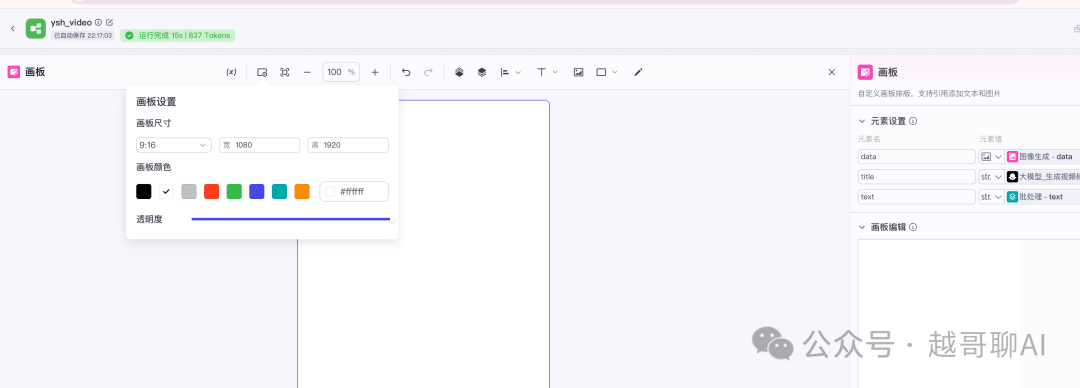Pick the red canvas color swatch

[x=211, y=192]
